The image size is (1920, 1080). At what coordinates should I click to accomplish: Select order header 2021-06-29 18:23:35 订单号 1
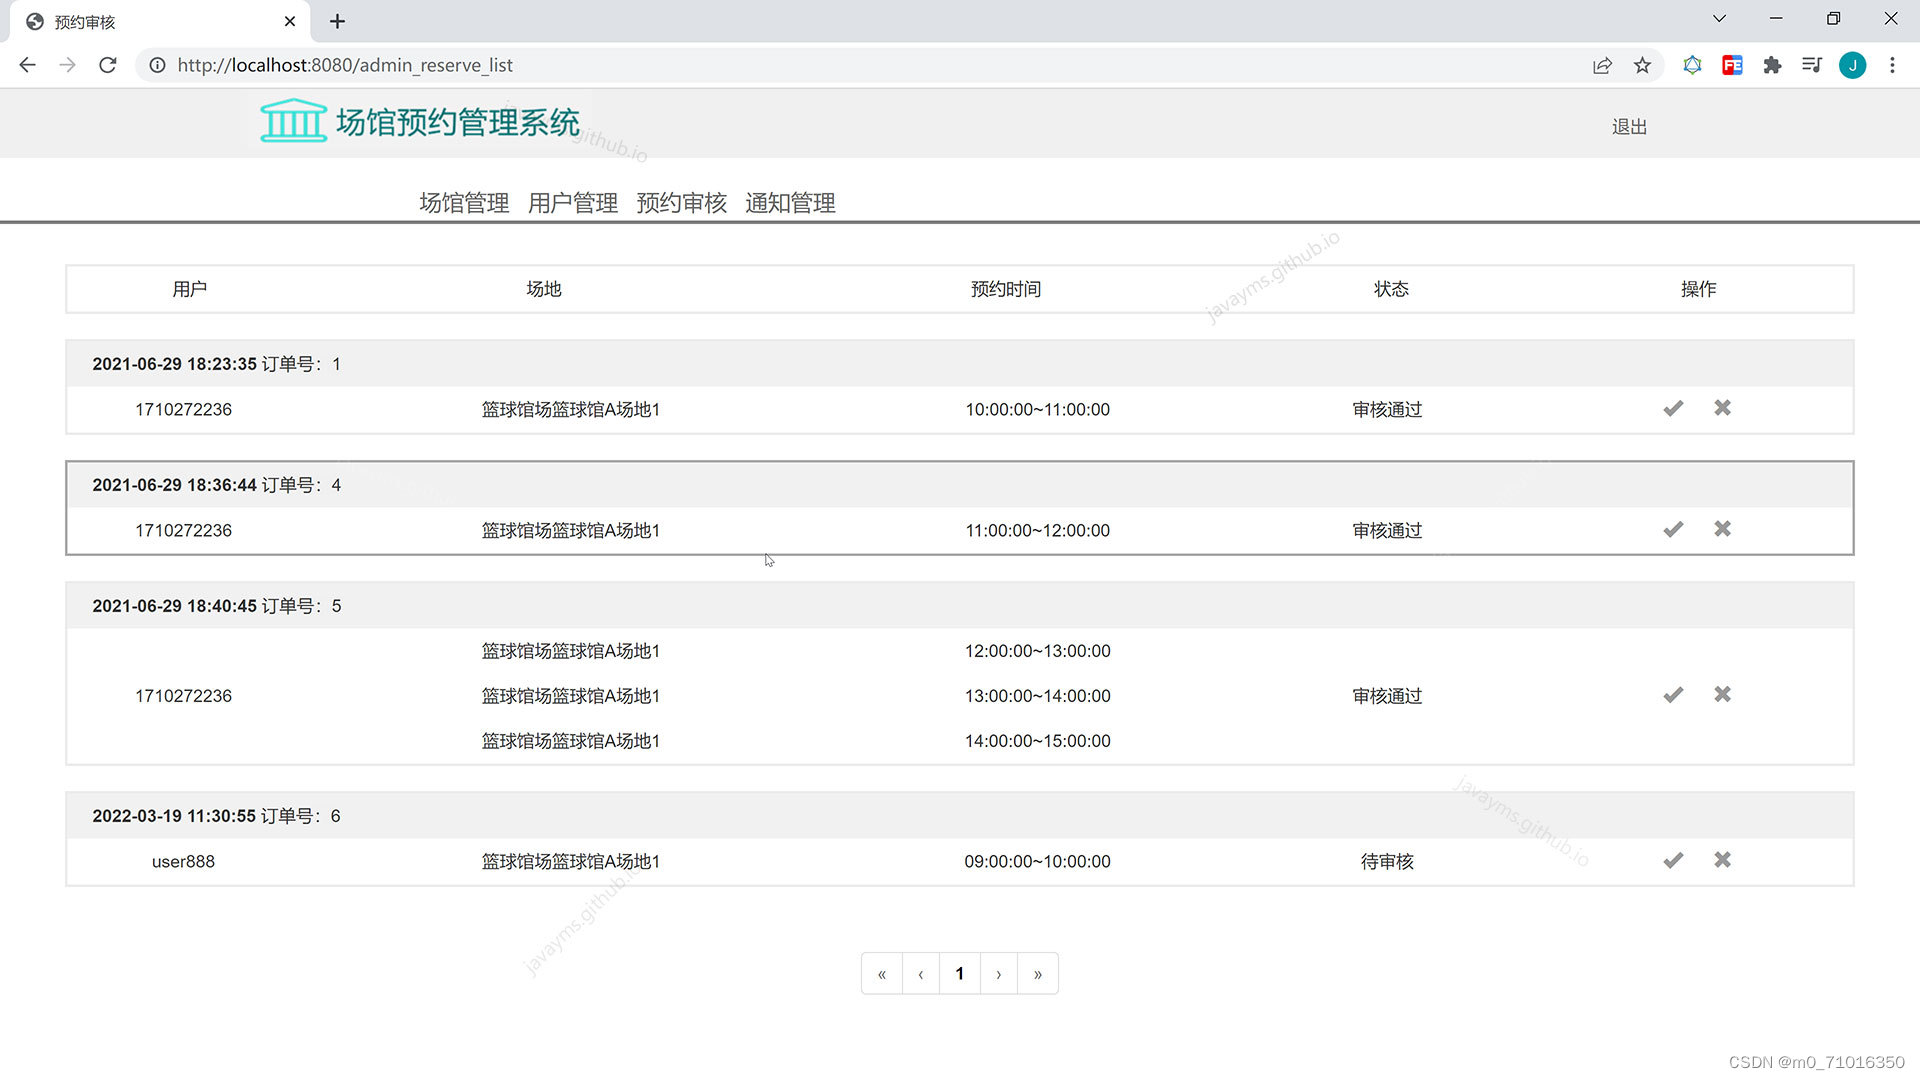click(960, 364)
